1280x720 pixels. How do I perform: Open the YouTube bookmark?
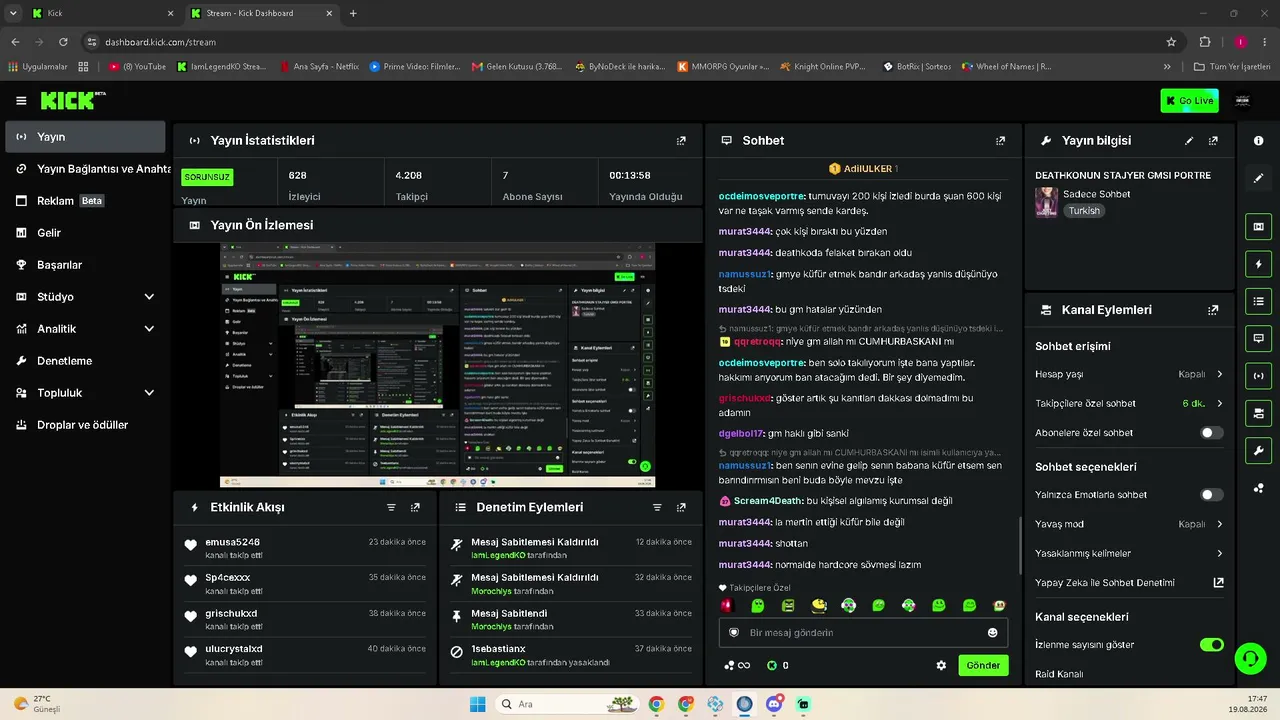(137, 67)
